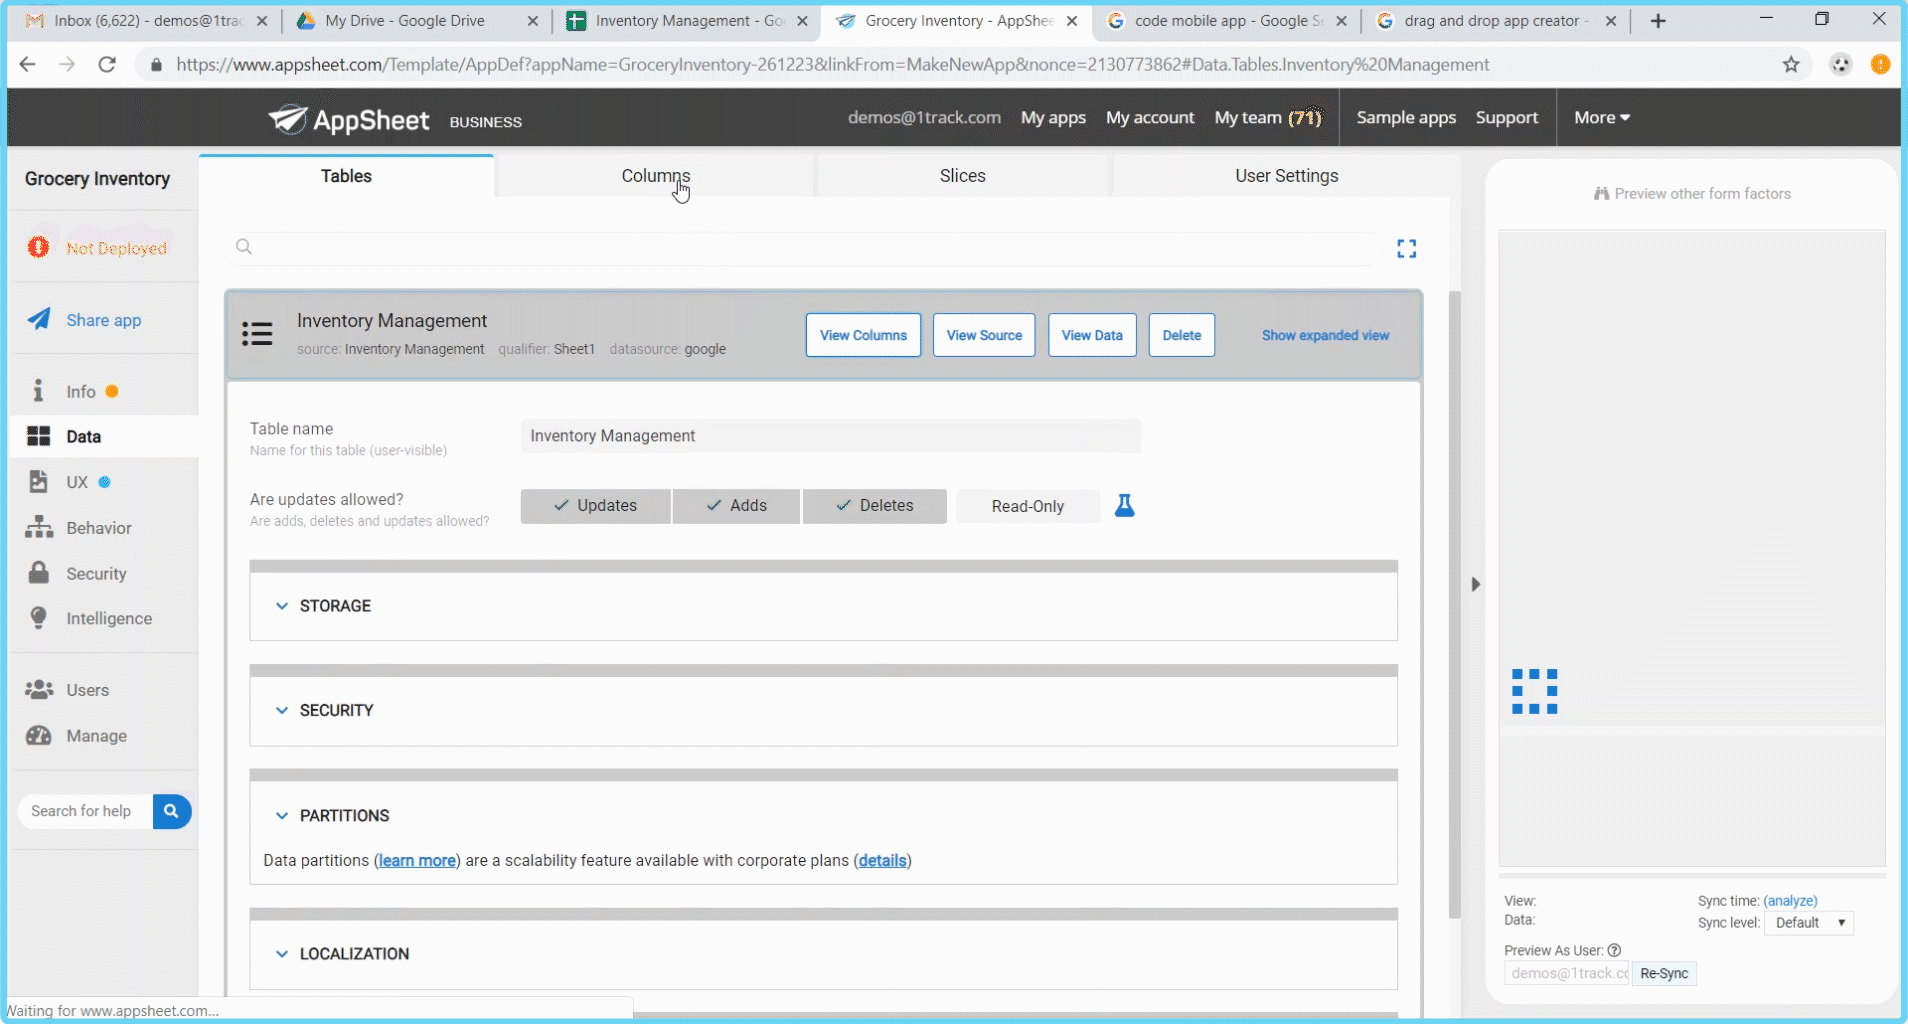Open the Info section in the sidebar
1908x1024 pixels.
(80, 391)
